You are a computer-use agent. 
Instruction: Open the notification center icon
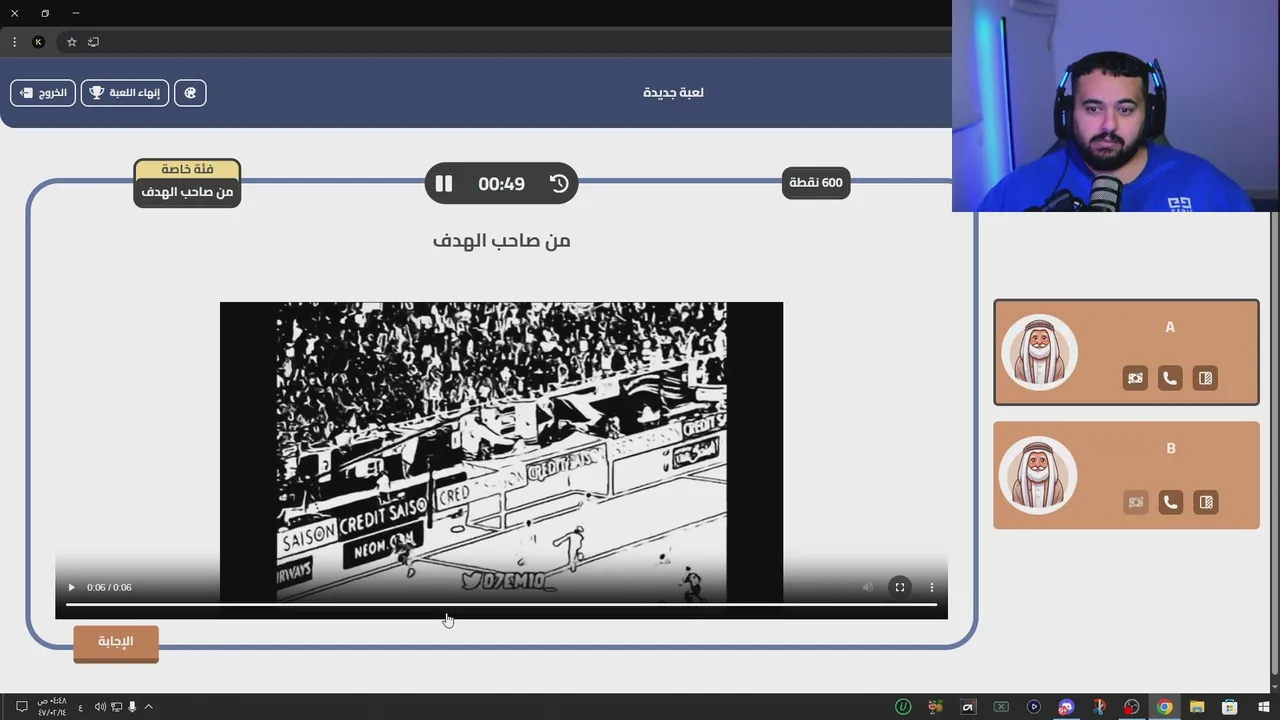point(21,707)
